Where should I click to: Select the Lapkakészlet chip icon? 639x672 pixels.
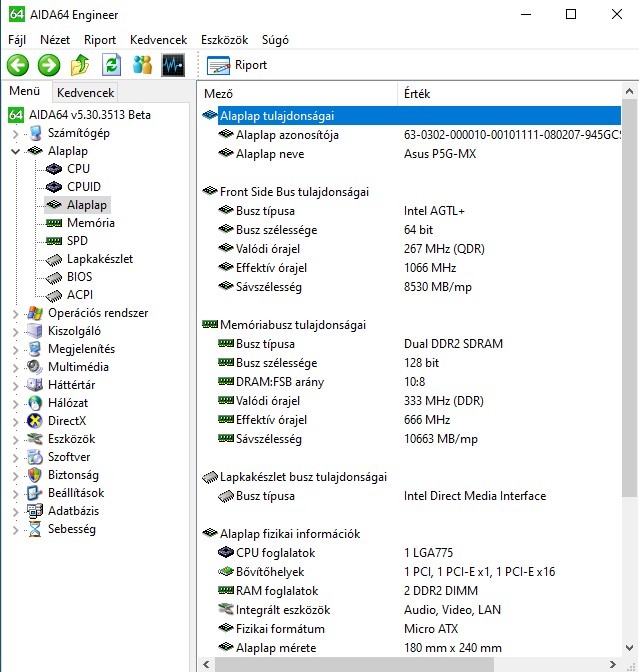[54, 259]
